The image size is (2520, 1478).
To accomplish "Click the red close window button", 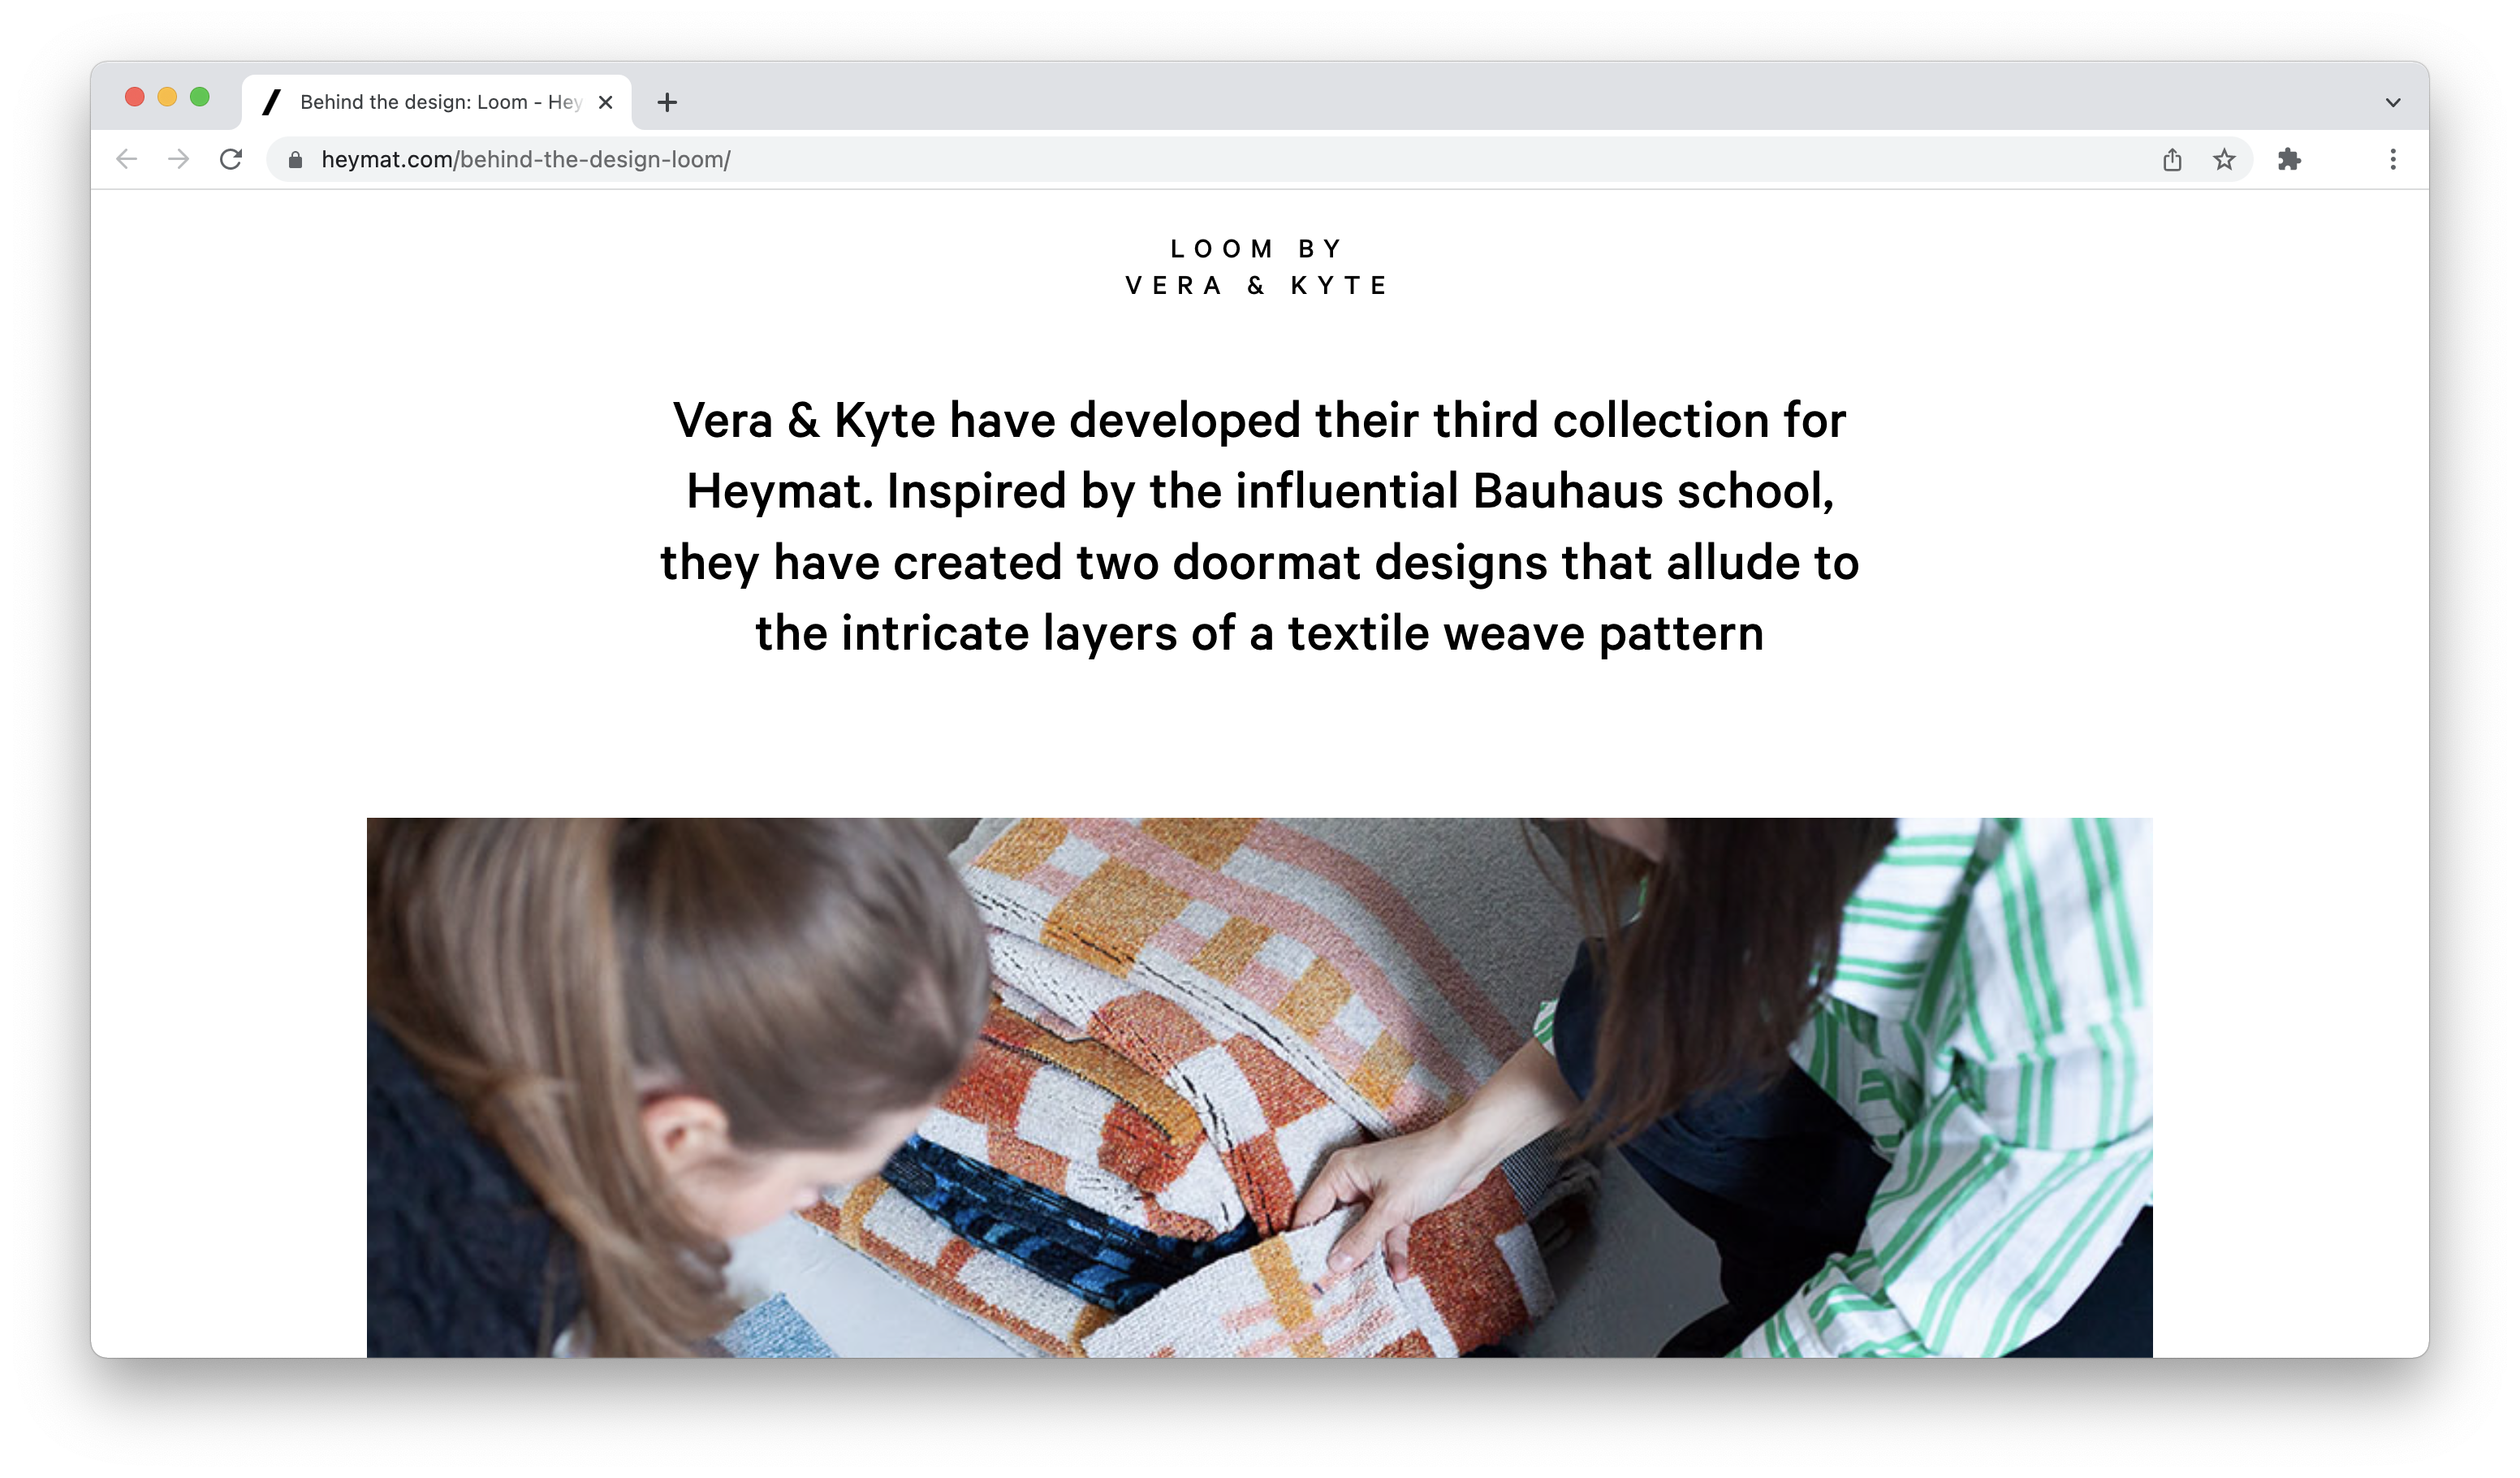I will 135,97.
